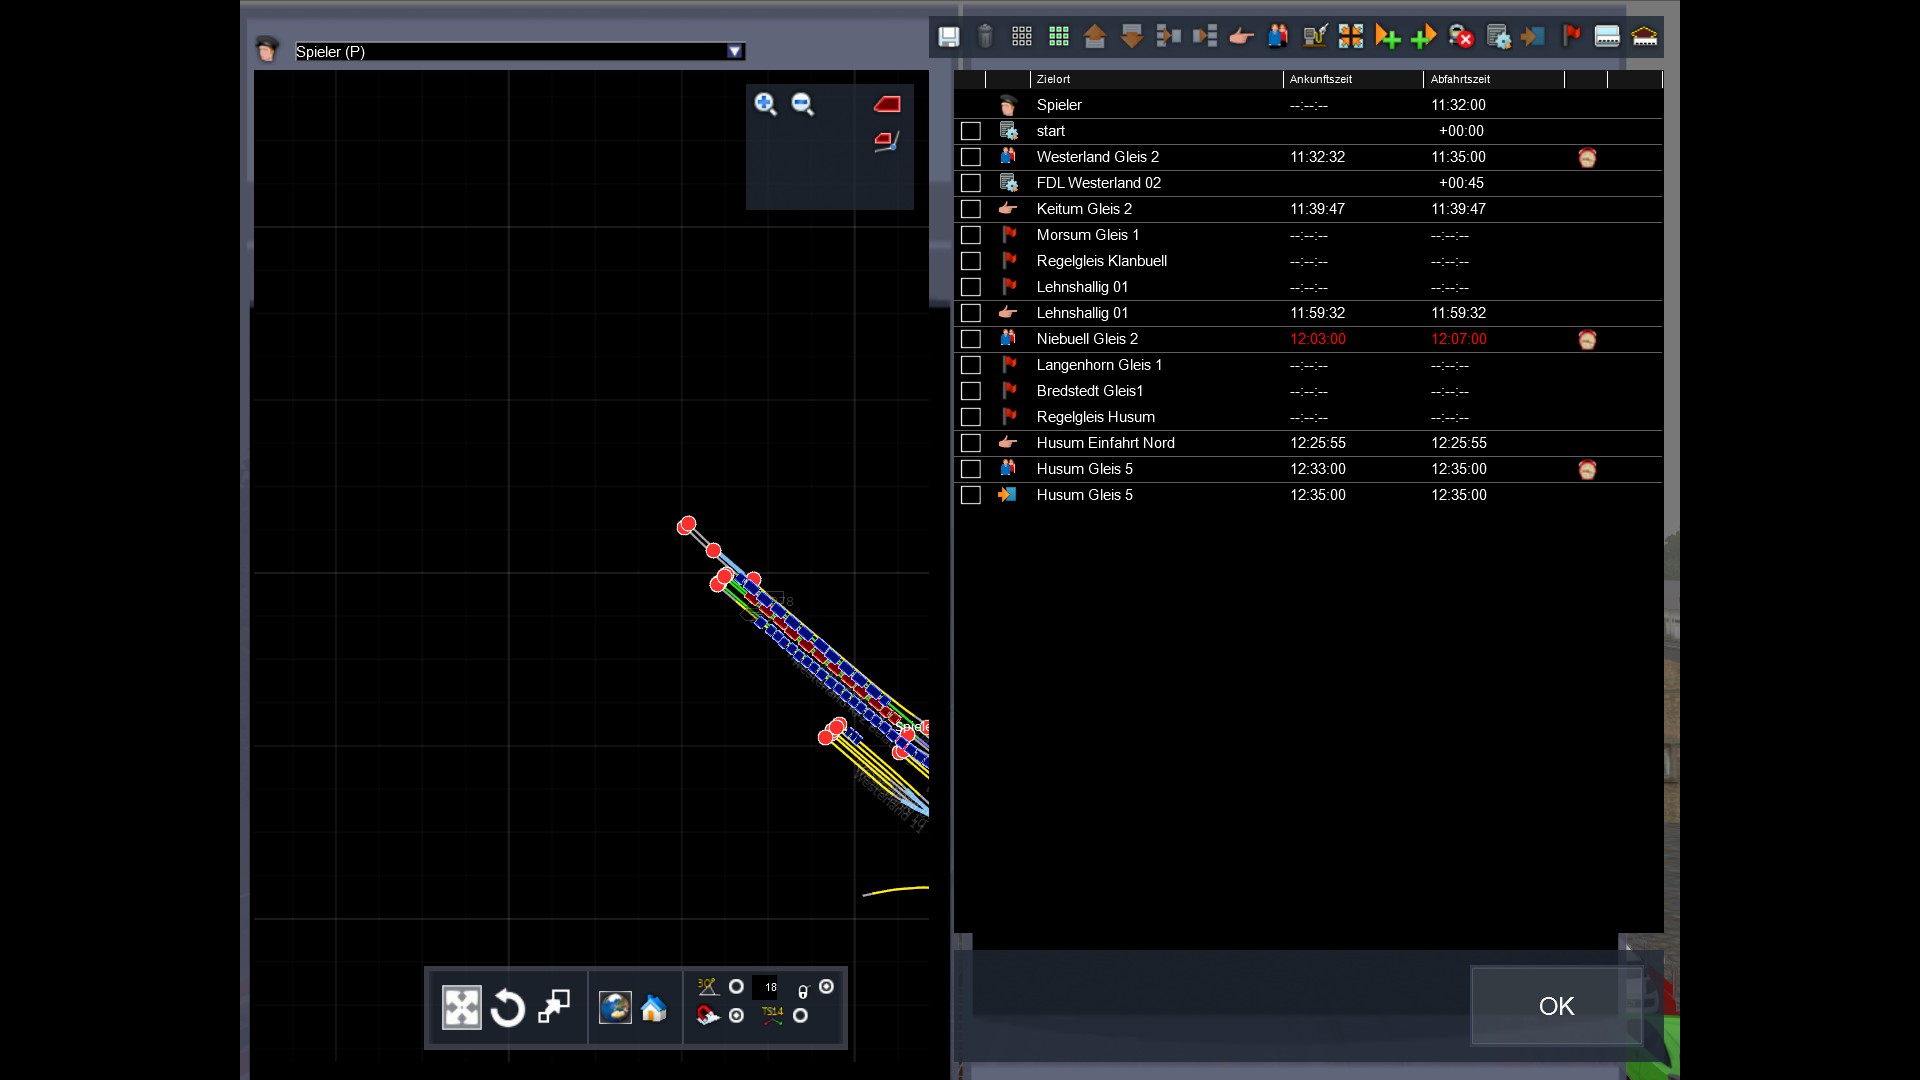Add passenger pickup instruction icon

click(x=1277, y=37)
